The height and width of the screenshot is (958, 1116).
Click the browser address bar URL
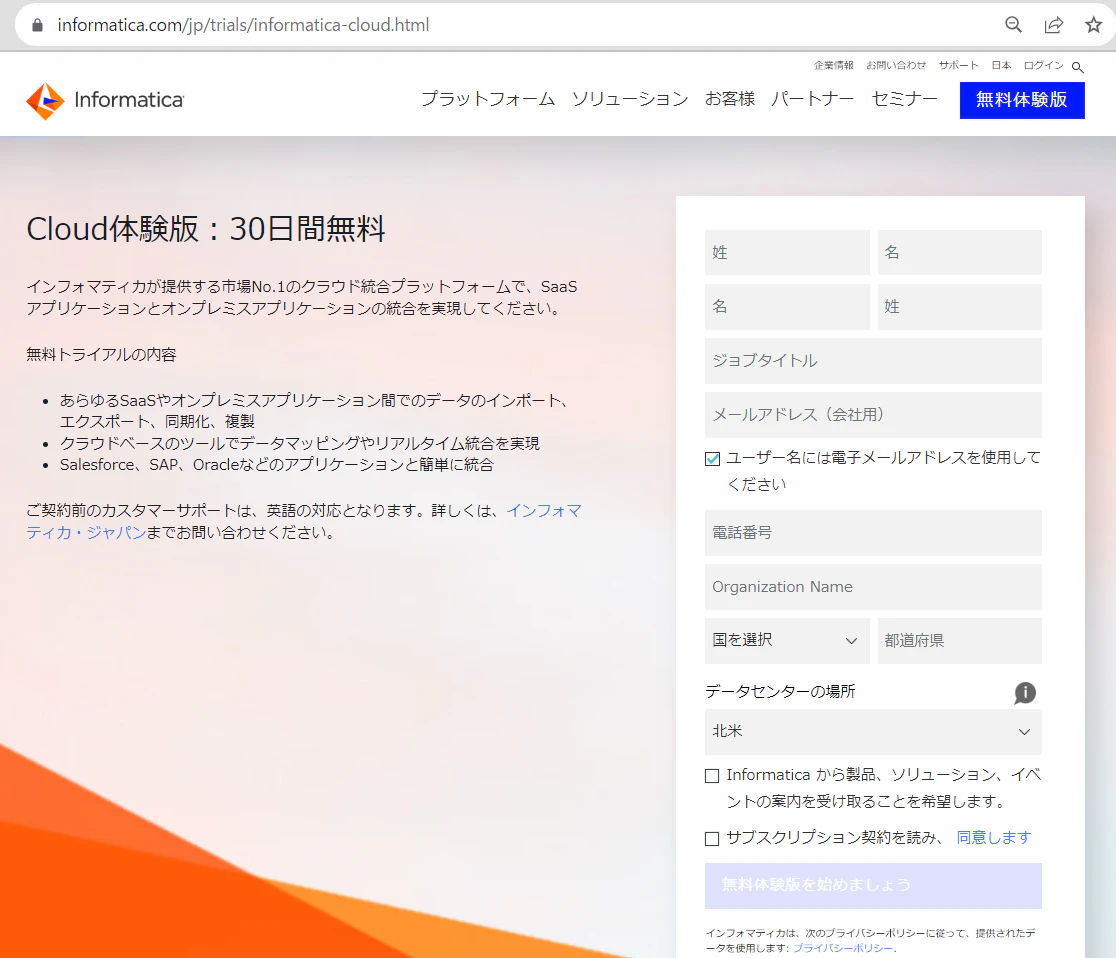[243, 25]
